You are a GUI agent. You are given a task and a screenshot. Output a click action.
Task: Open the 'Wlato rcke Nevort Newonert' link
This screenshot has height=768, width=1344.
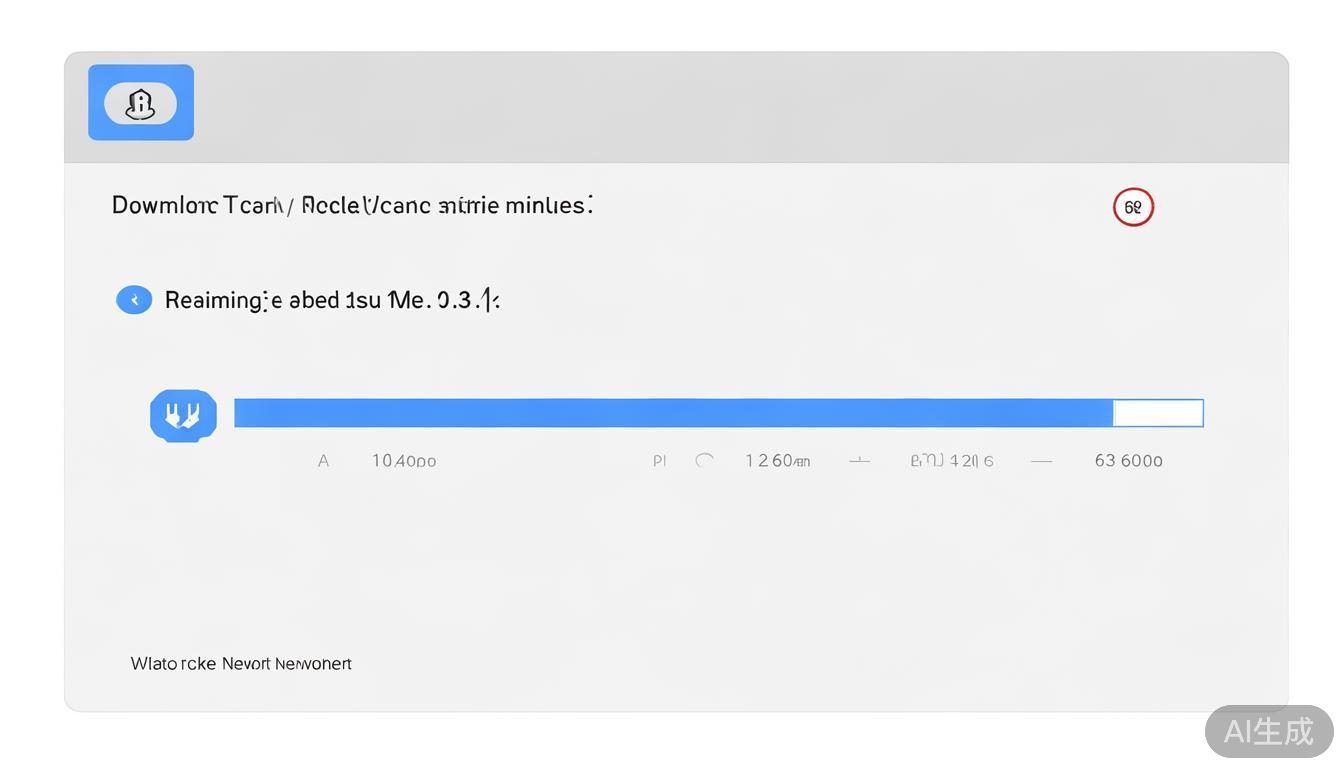(241, 664)
